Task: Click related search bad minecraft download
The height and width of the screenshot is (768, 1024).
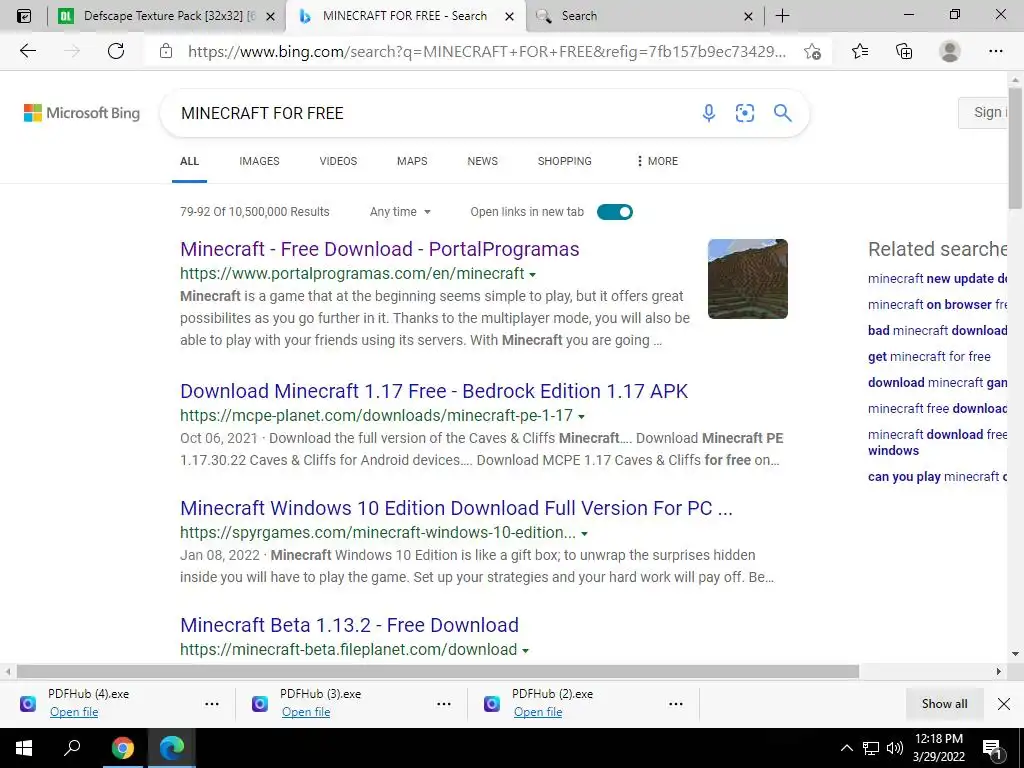Action: 937,330
